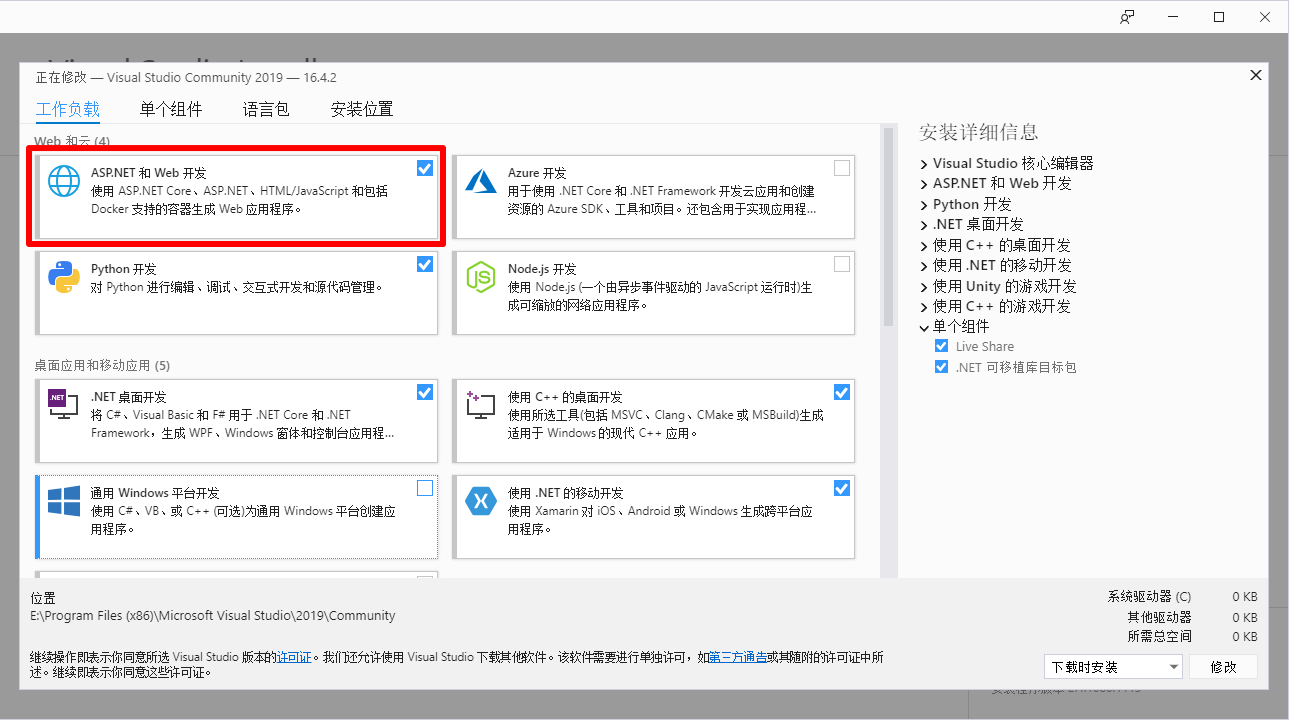Switch to the 语言包 tab
This screenshot has height=720, width=1290.
(266, 109)
